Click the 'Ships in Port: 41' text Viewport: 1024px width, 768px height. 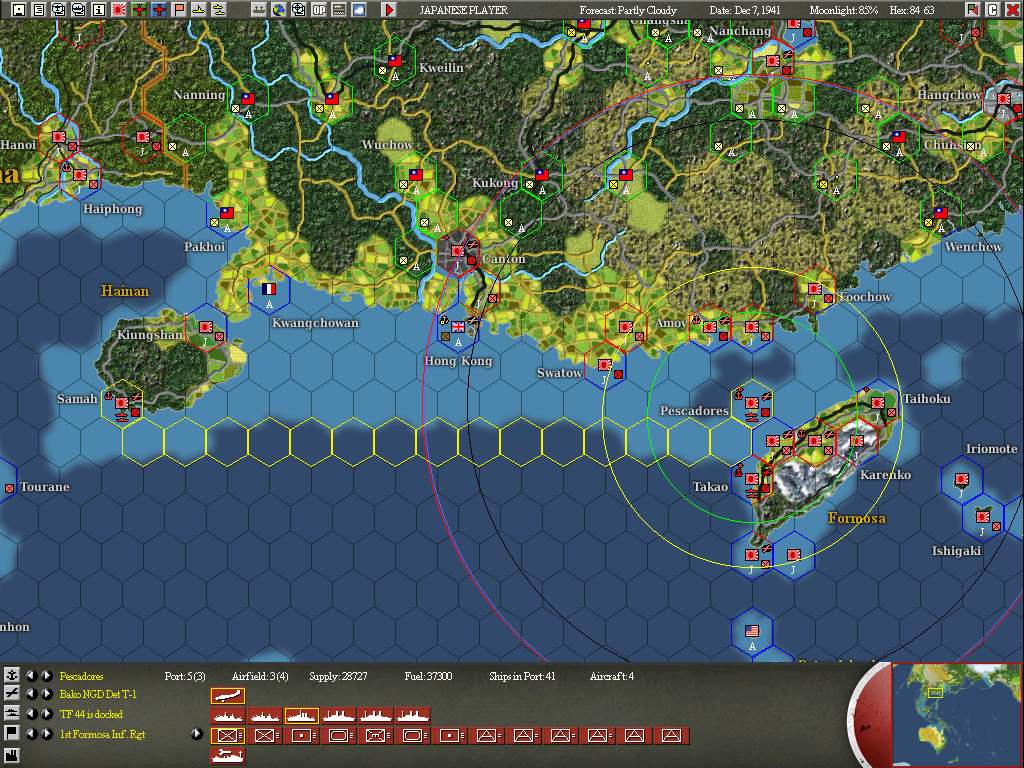click(x=522, y=676)
